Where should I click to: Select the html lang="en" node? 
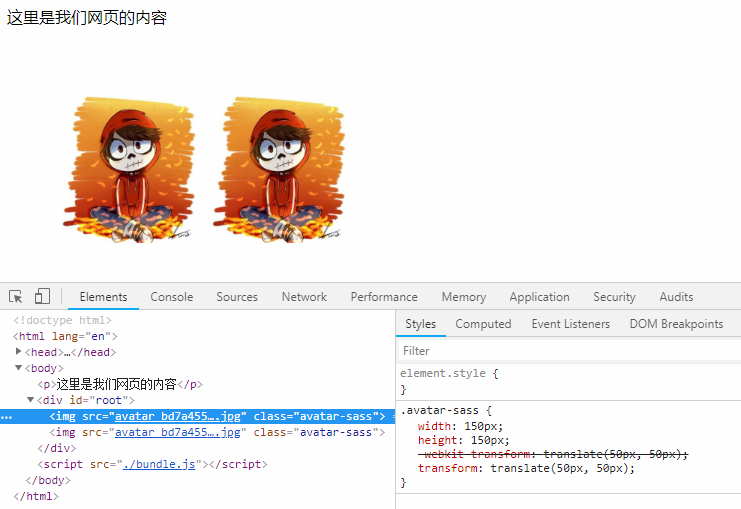point(65,336)
